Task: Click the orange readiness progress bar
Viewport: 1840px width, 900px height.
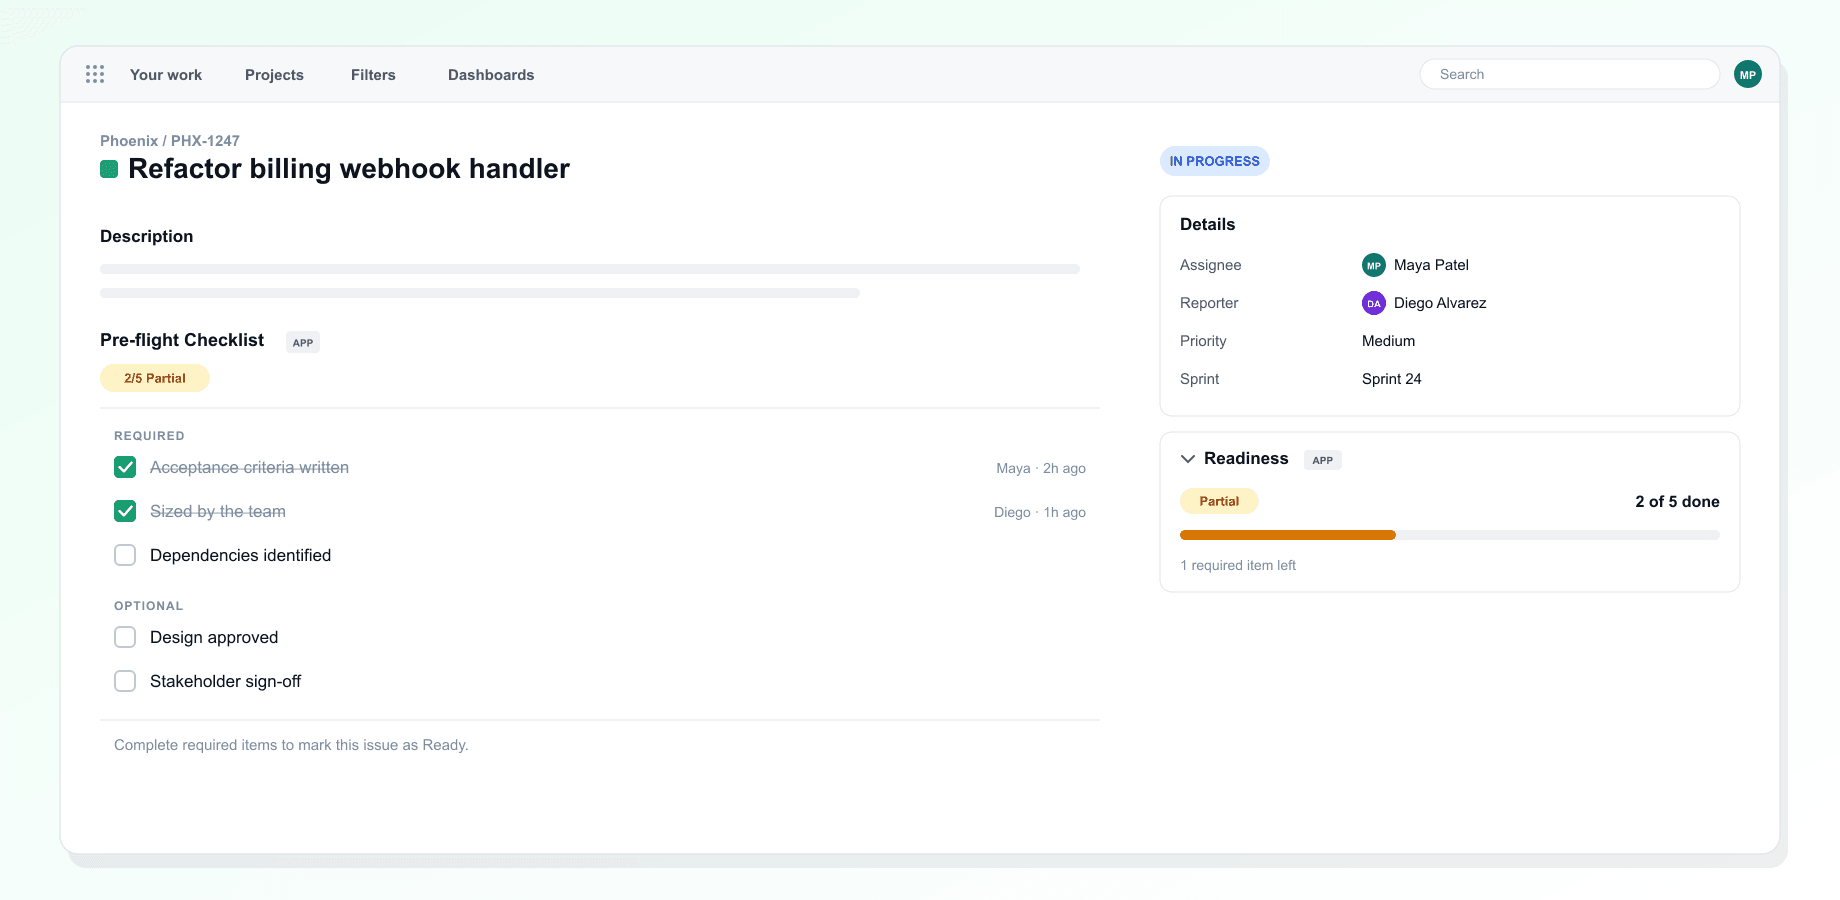Action: pos(1288,535)
